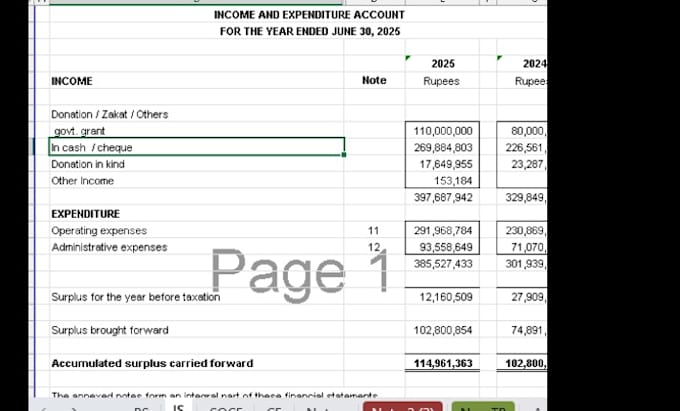680x411 pixels.
Task: Select the 2024 column's 27,909 surplus value
Action: click(x=522, y=297)
